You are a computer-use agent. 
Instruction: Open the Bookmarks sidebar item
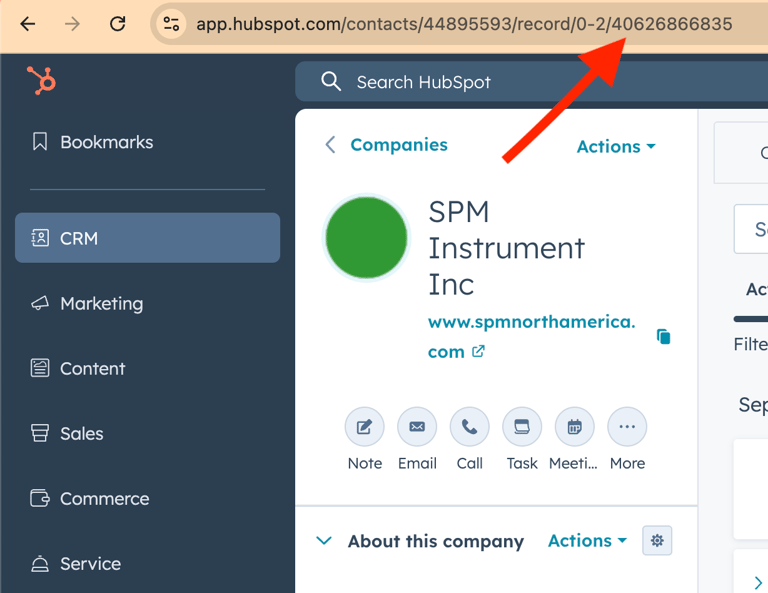coord(106,142)
